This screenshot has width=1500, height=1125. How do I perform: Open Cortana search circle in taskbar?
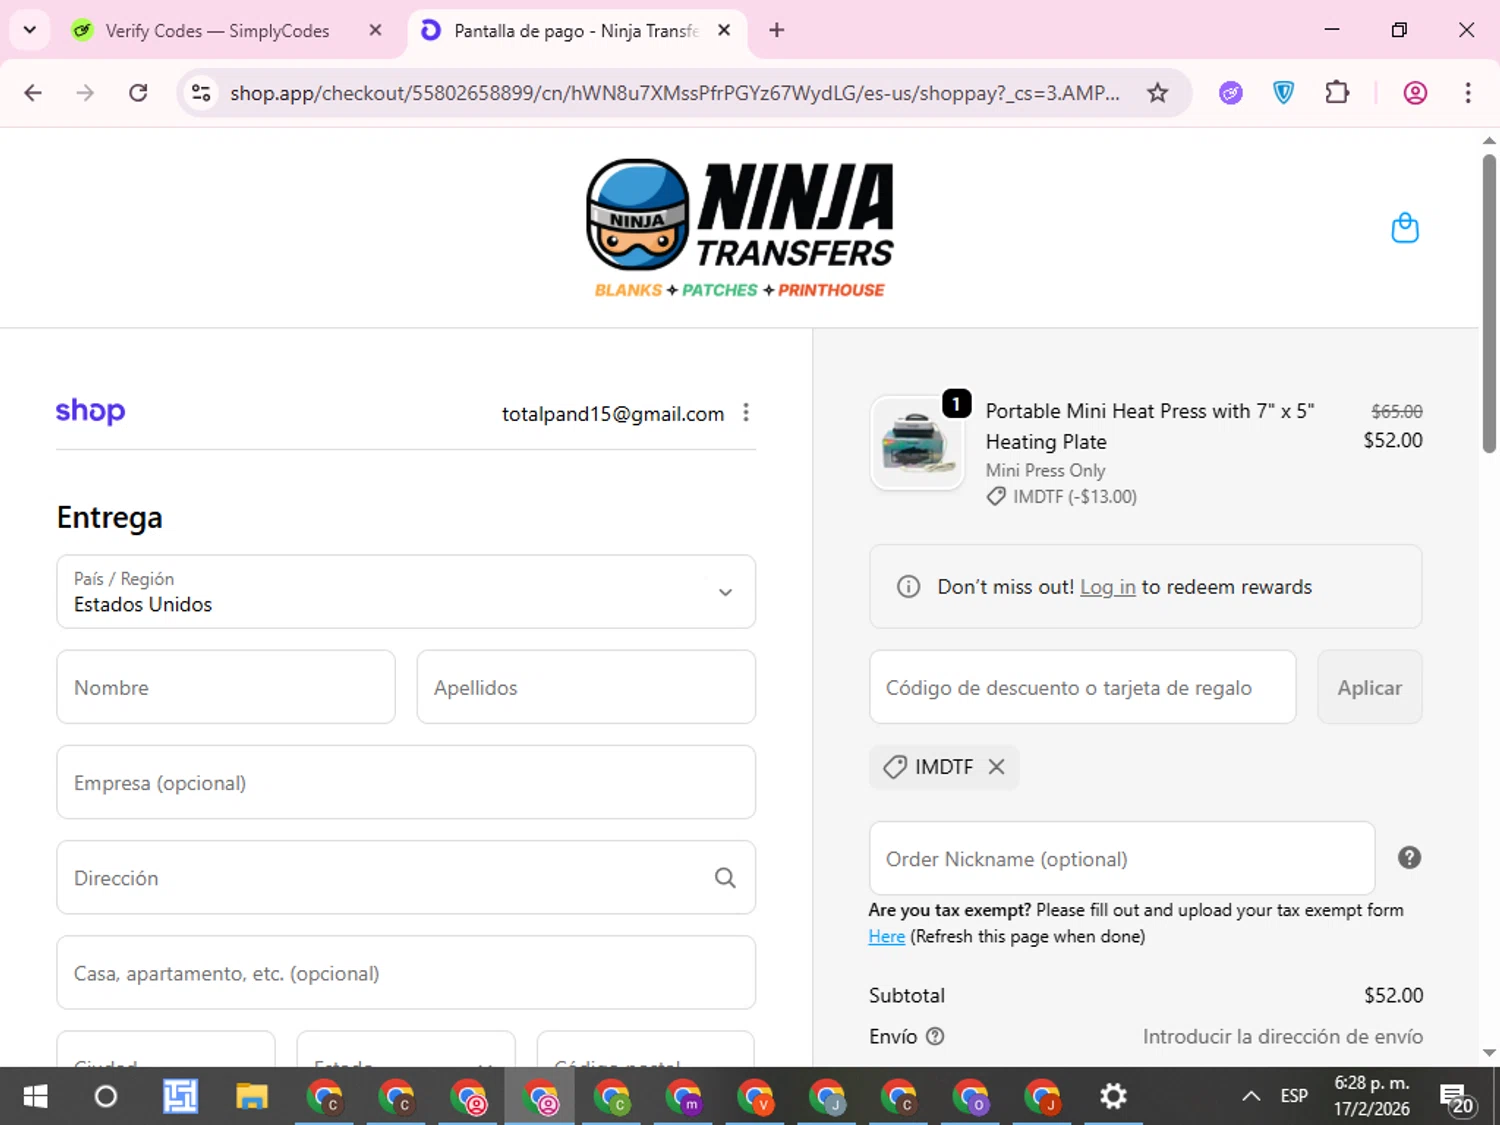[105, 1096]
